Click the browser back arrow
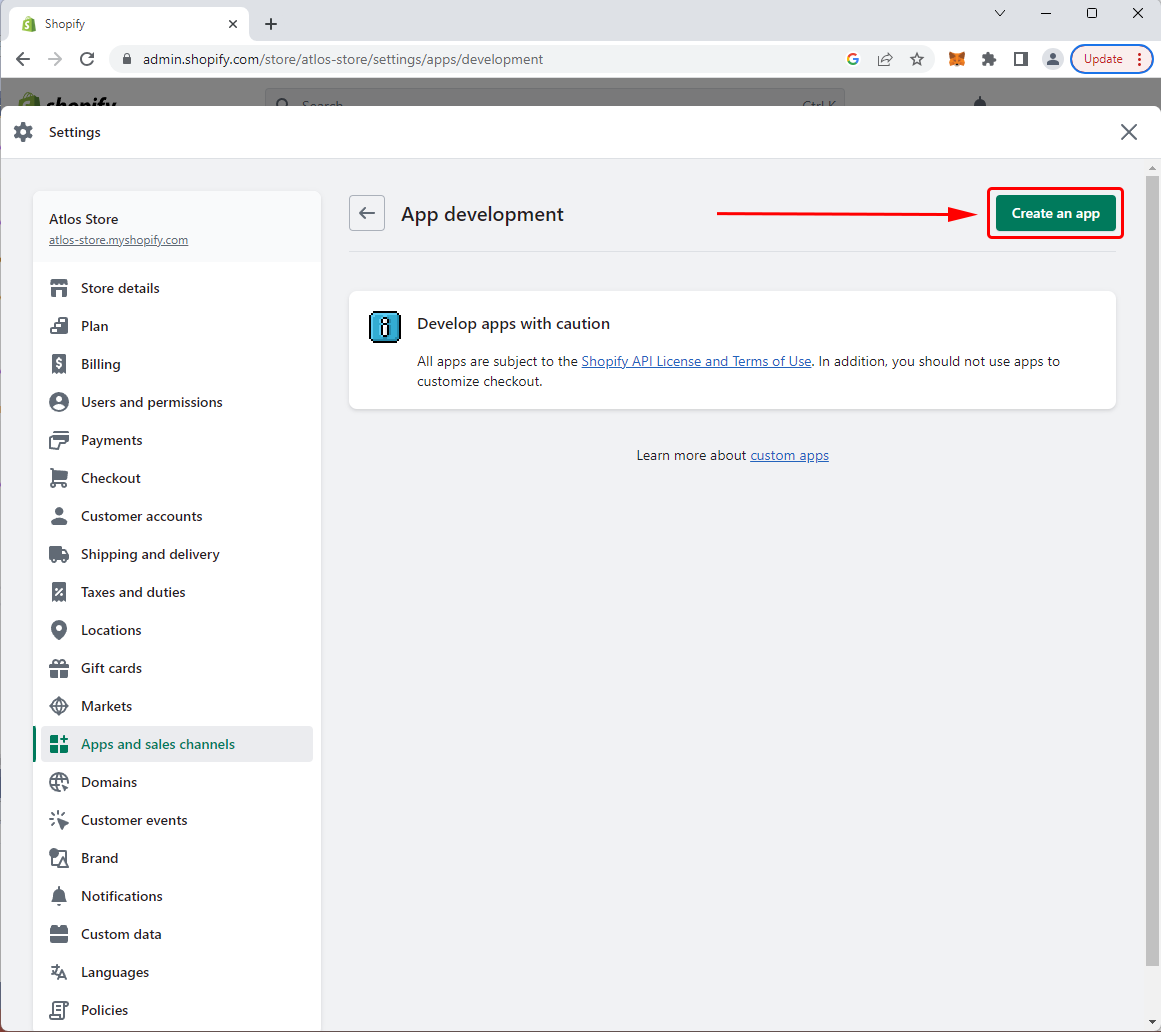The image size is (1161, 1032). [23, 59]
